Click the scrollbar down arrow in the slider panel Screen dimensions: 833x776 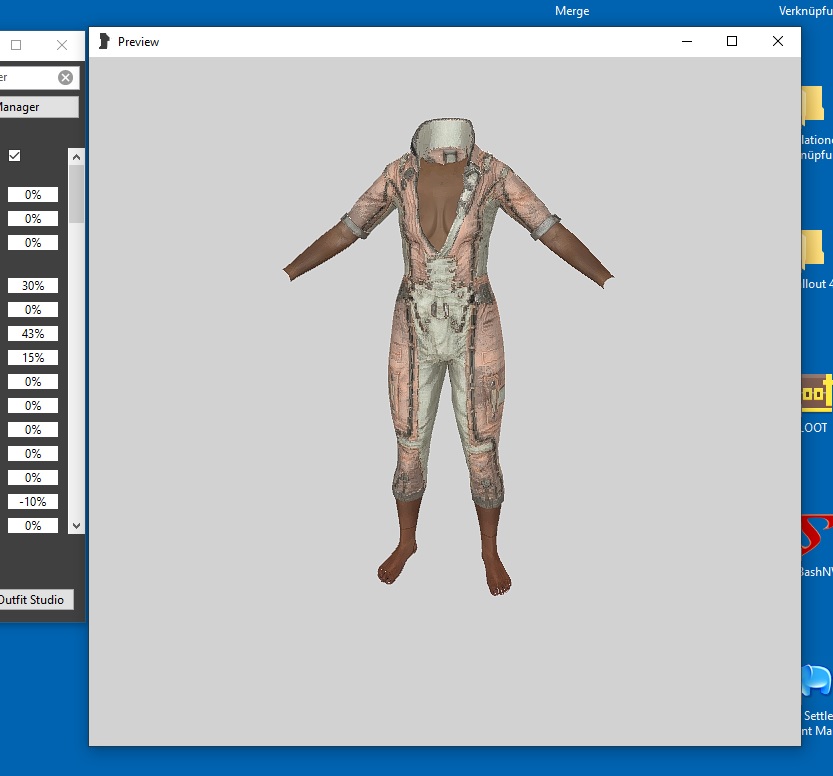click(x=76, y=524)
